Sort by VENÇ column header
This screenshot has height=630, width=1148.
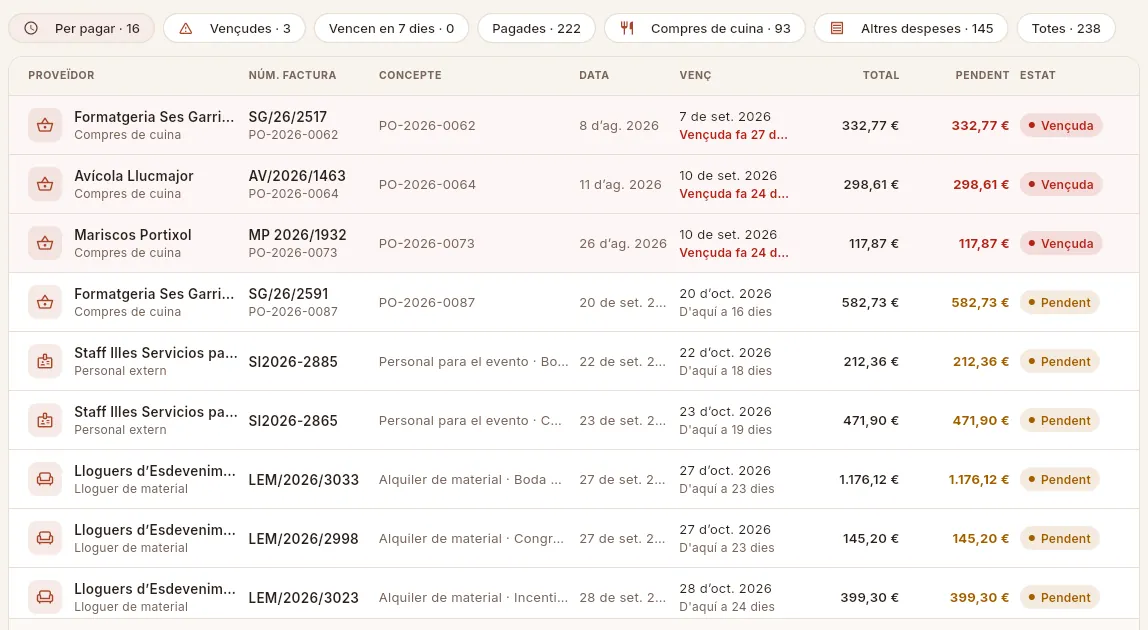click(x=695, y=75)
